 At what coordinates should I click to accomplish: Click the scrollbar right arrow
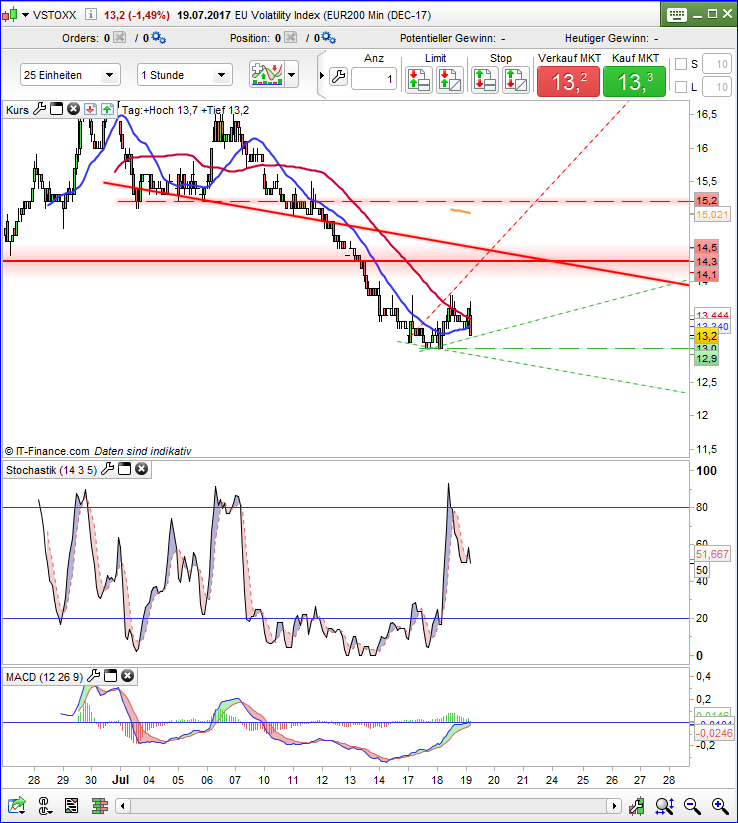point(614,805)
